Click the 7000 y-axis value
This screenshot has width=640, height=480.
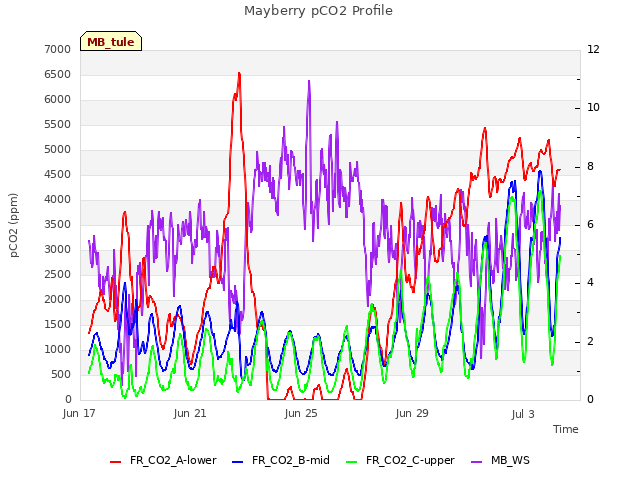coord(58,49)
